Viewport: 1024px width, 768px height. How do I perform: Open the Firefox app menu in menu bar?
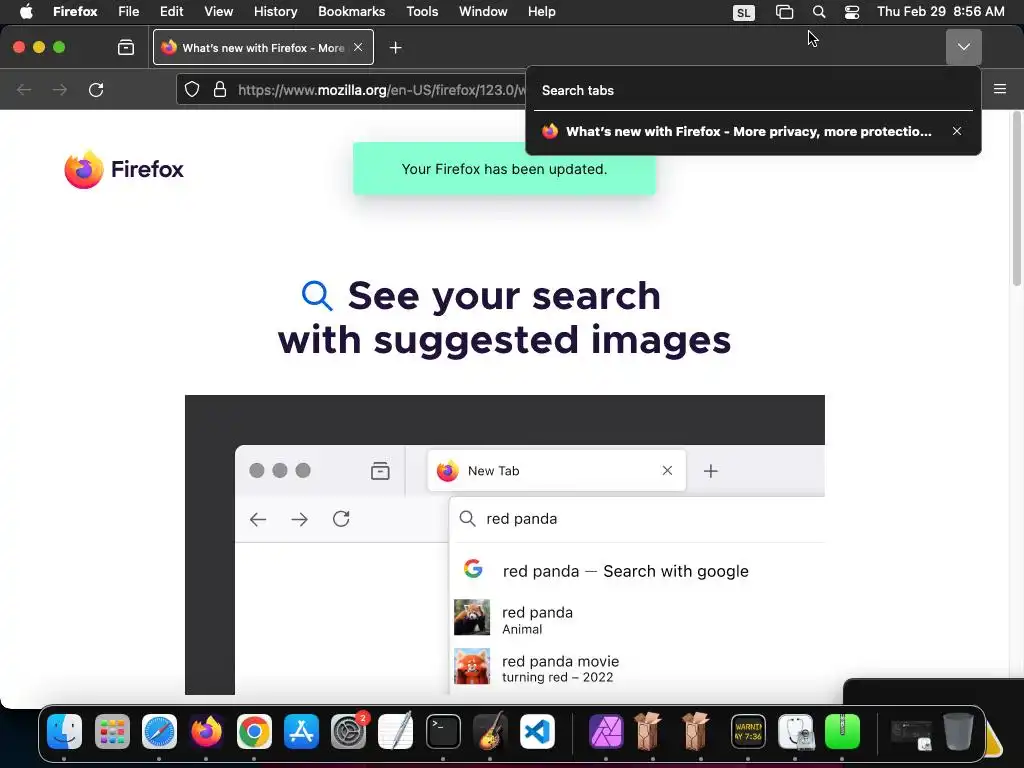pyautogui.click(x=75, y=12)
